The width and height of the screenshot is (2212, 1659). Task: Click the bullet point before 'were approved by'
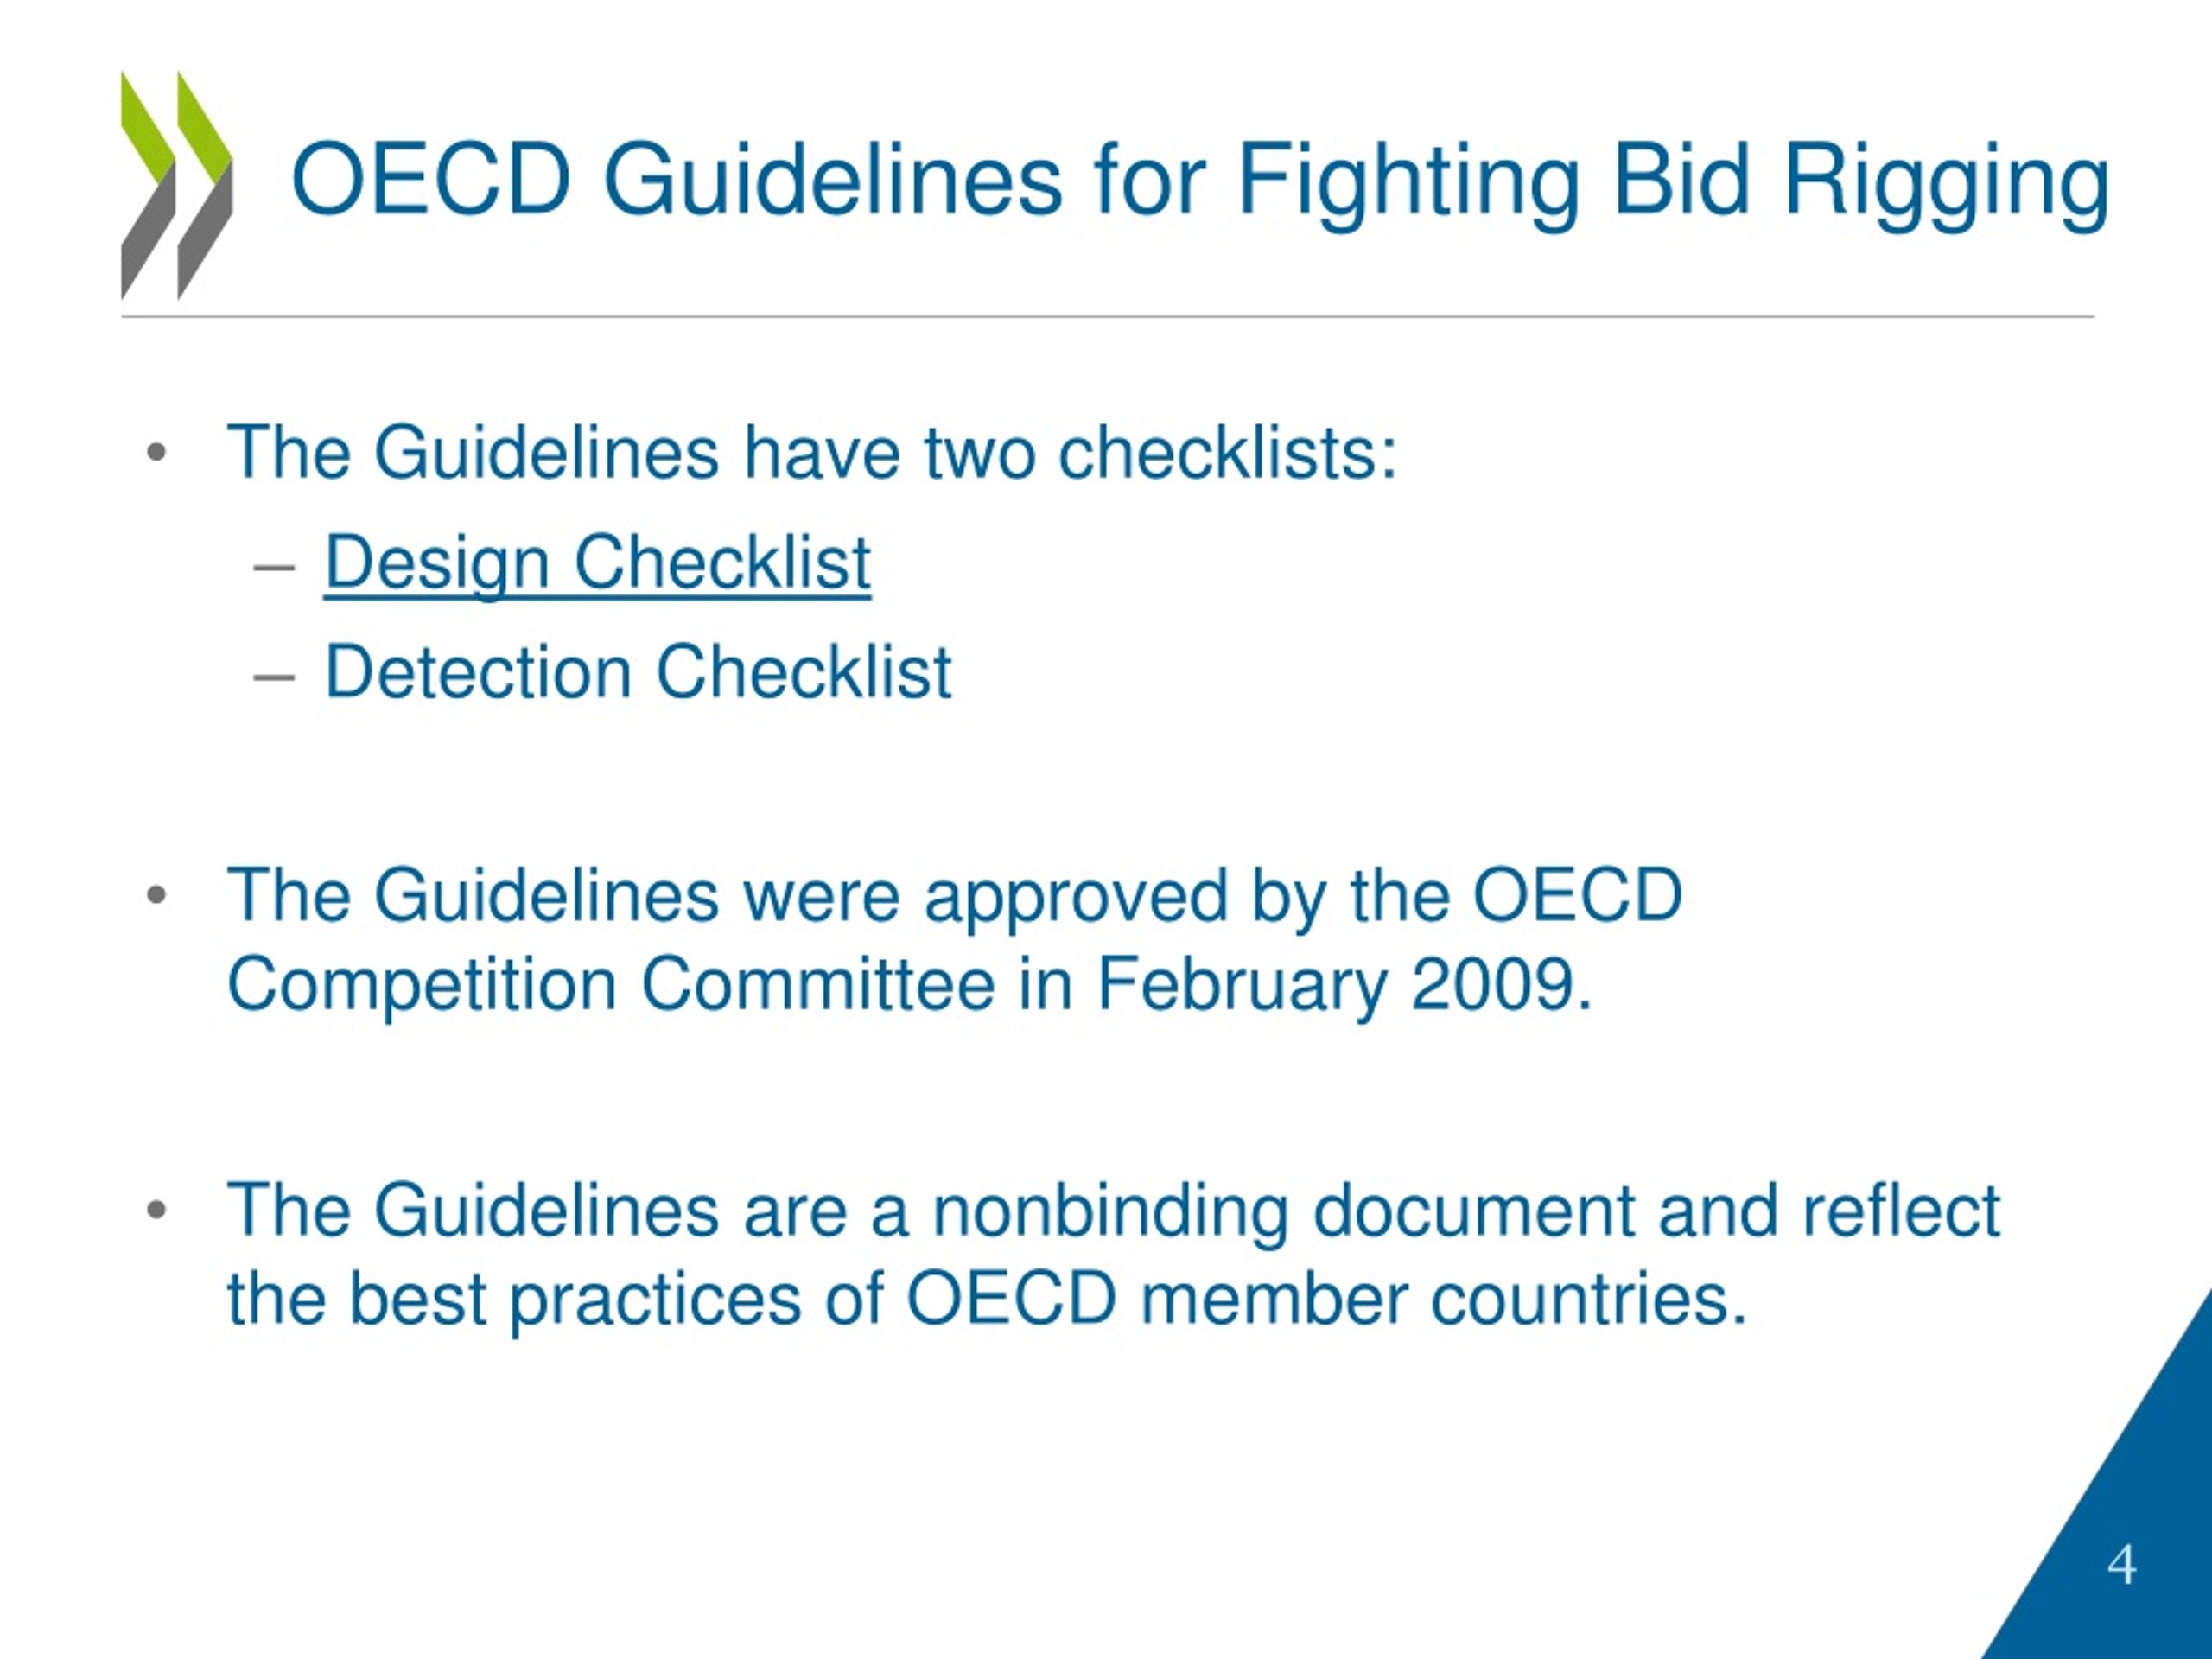tap(156, 895)
